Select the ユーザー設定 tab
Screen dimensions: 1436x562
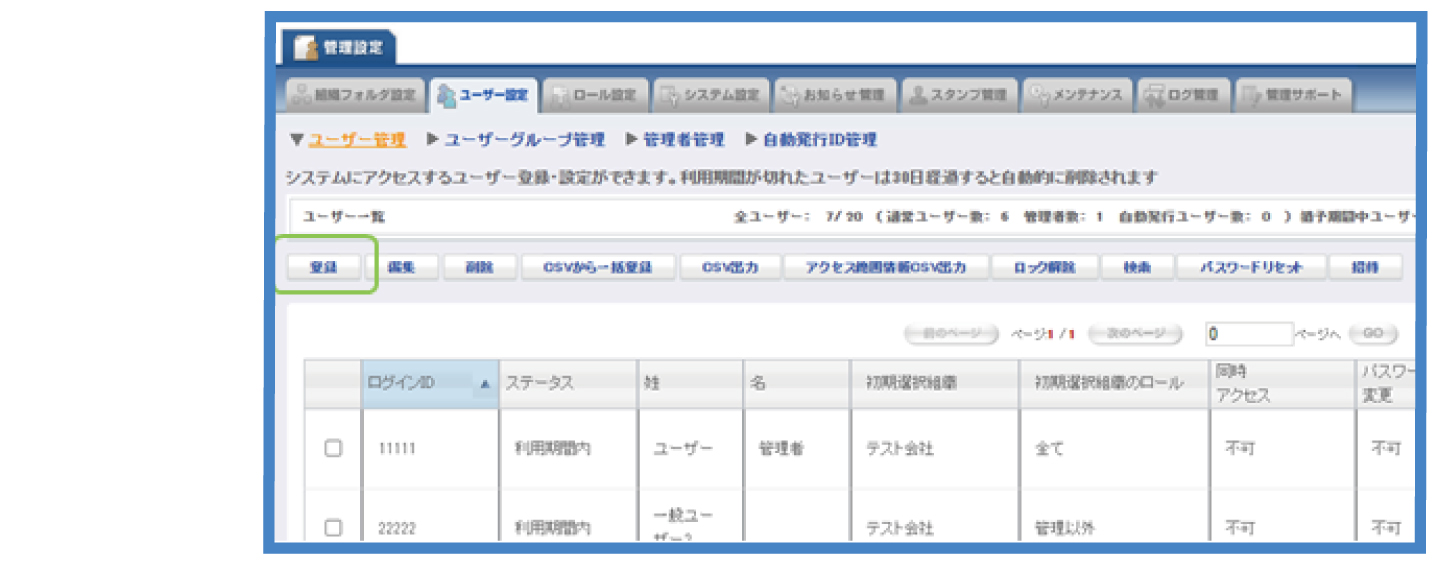[484, 95]
